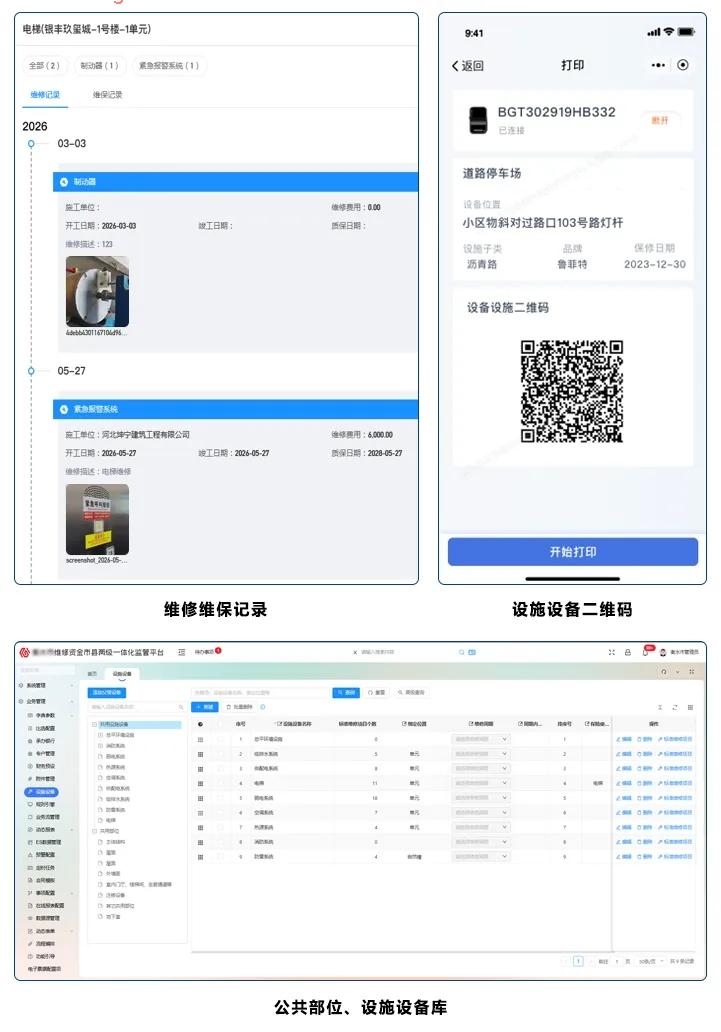Click the blue add button above the tree
The width and height of the screenshot is (721, 1032).
(x=107, y=692)
